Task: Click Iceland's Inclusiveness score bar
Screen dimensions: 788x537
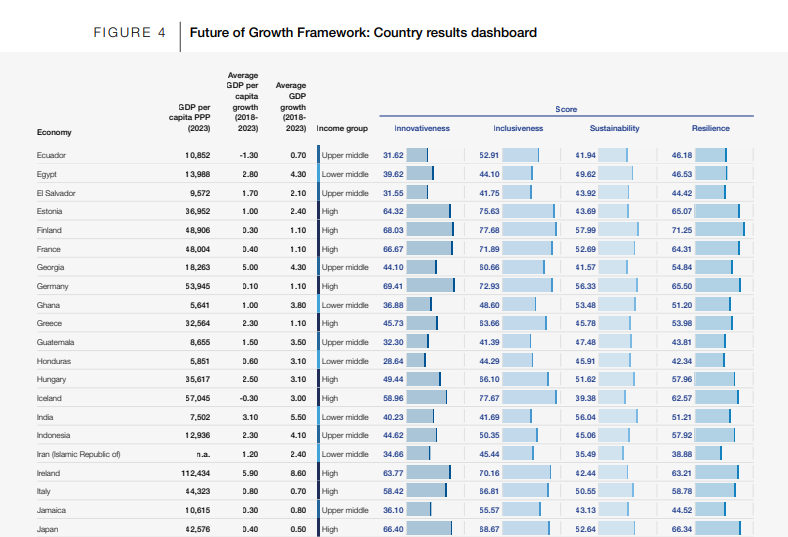Action: (530, 398)
